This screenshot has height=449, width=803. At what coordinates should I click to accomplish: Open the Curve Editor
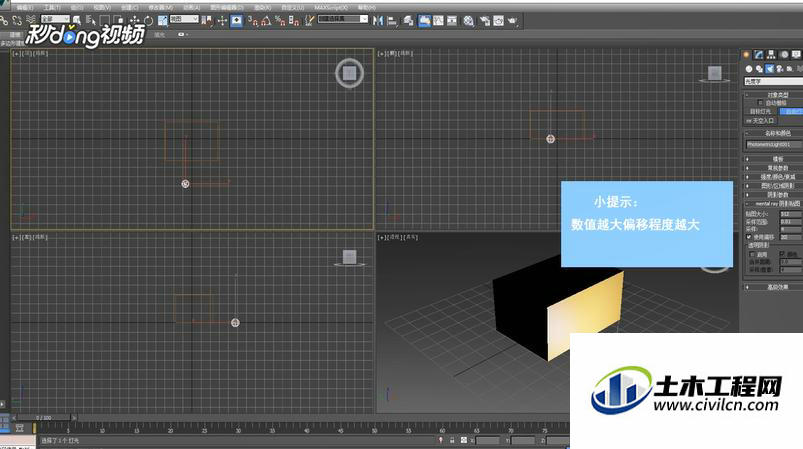pos(438,20)
